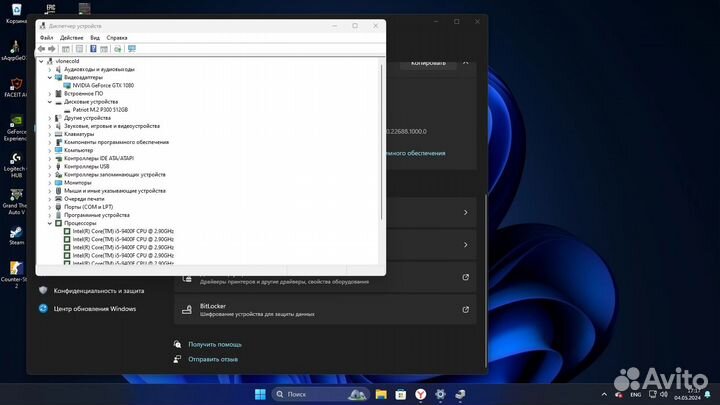720x405 pixels.
Task: Collapse the Дисковые устройства category
Action: pyautogui.click(x=50, y=102)
